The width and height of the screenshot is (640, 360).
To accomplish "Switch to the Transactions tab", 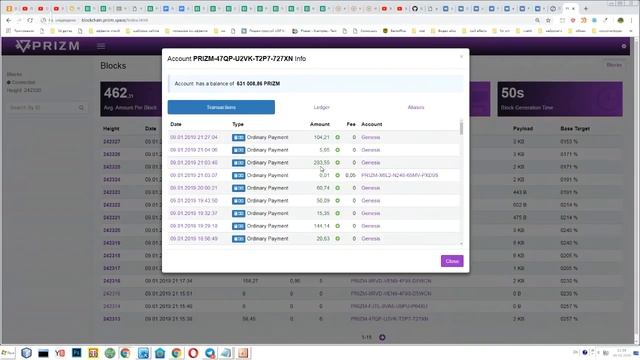I will 221,107.
